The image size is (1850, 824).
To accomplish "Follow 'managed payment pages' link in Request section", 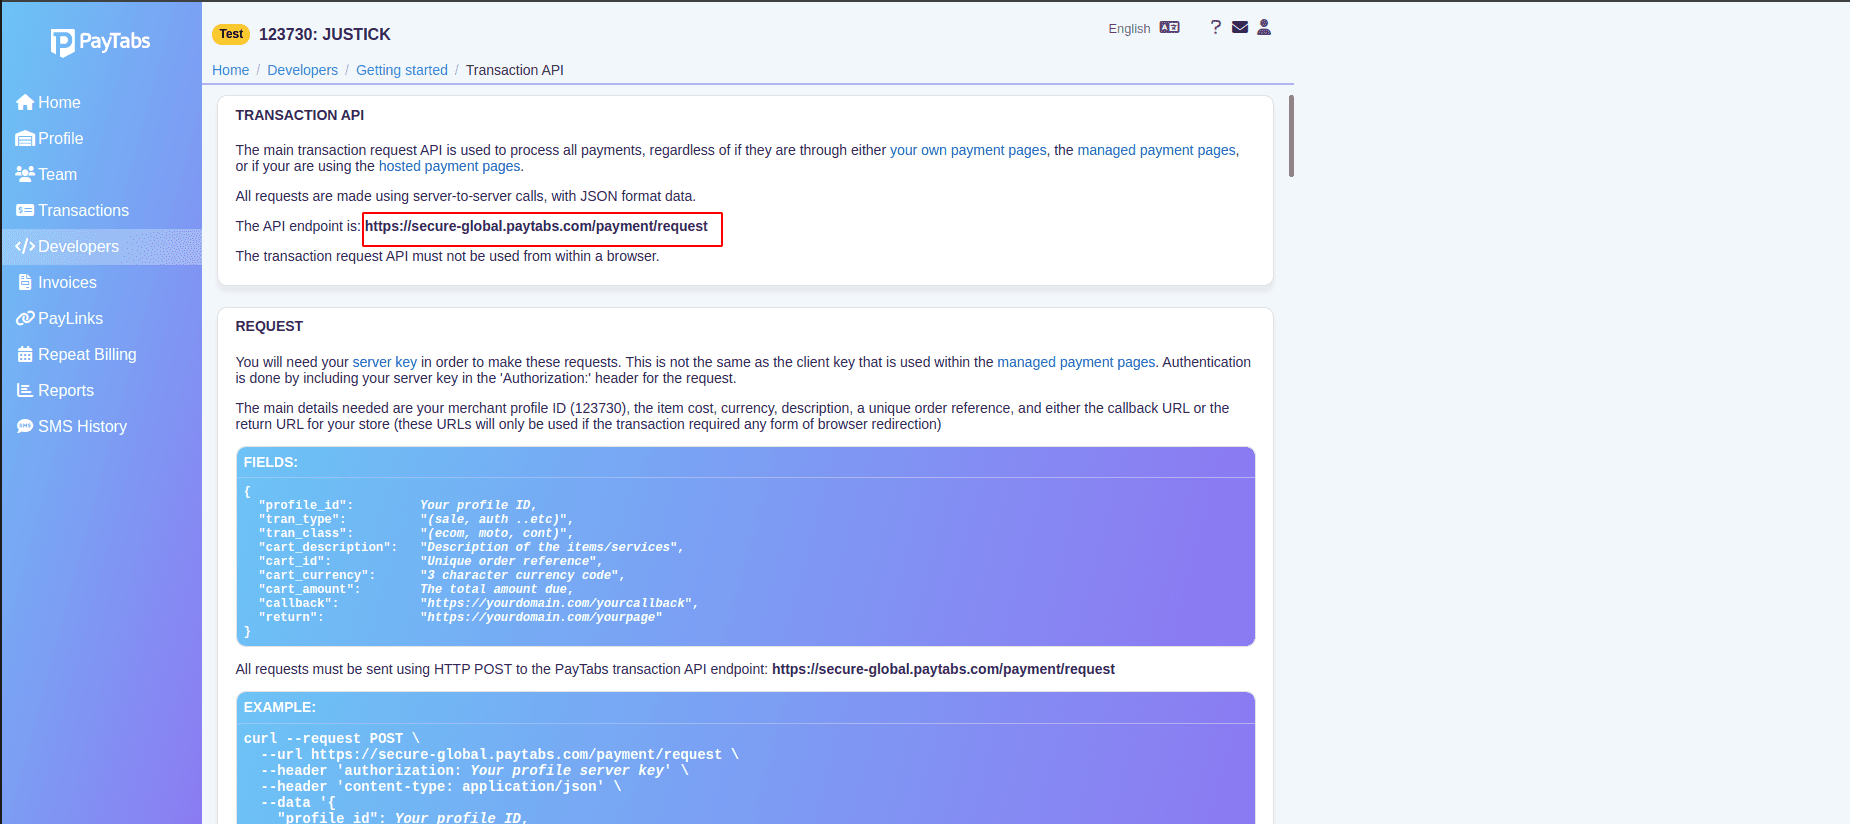I will tap(1076, 362).
